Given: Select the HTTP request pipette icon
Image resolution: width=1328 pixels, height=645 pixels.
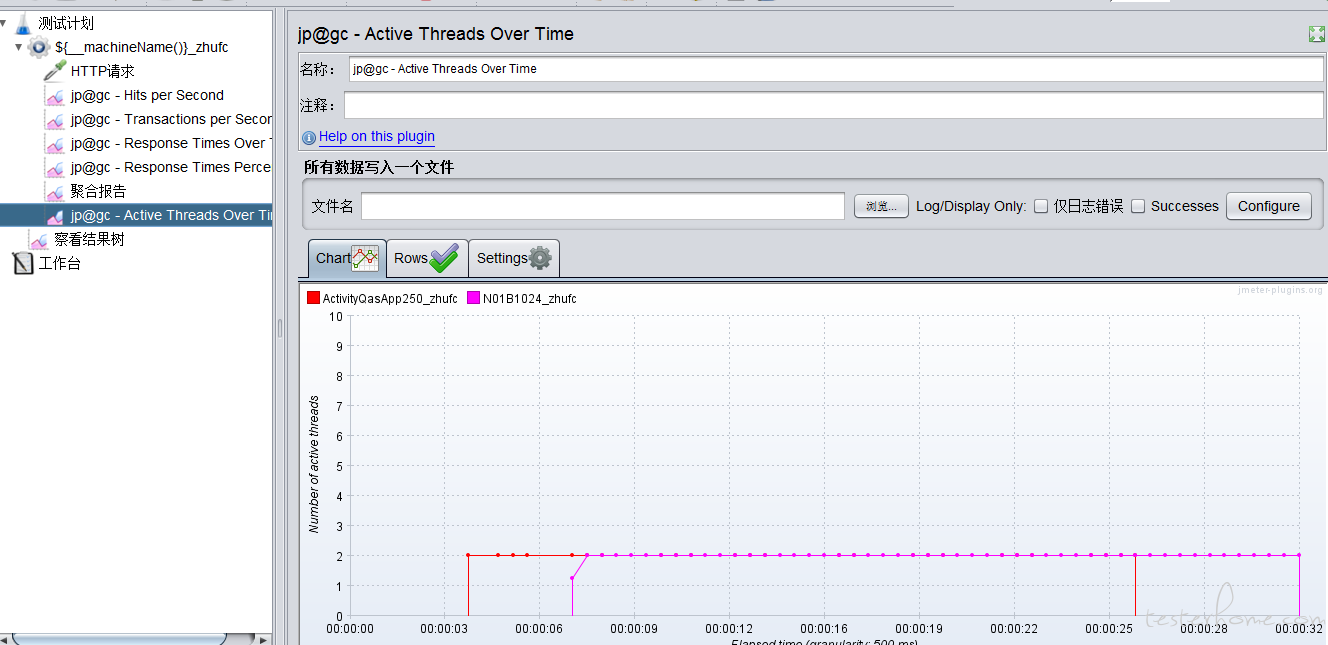Looking at the screenshot, I should [55, 71].
